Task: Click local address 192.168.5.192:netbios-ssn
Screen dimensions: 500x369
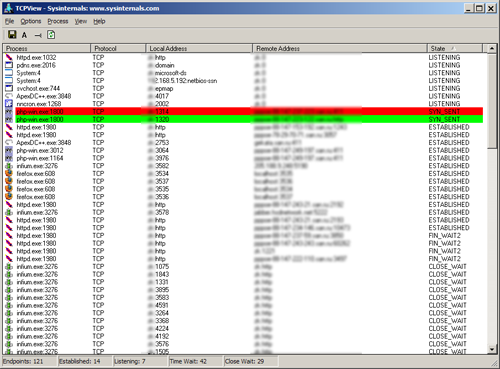Action: [183, 81]
